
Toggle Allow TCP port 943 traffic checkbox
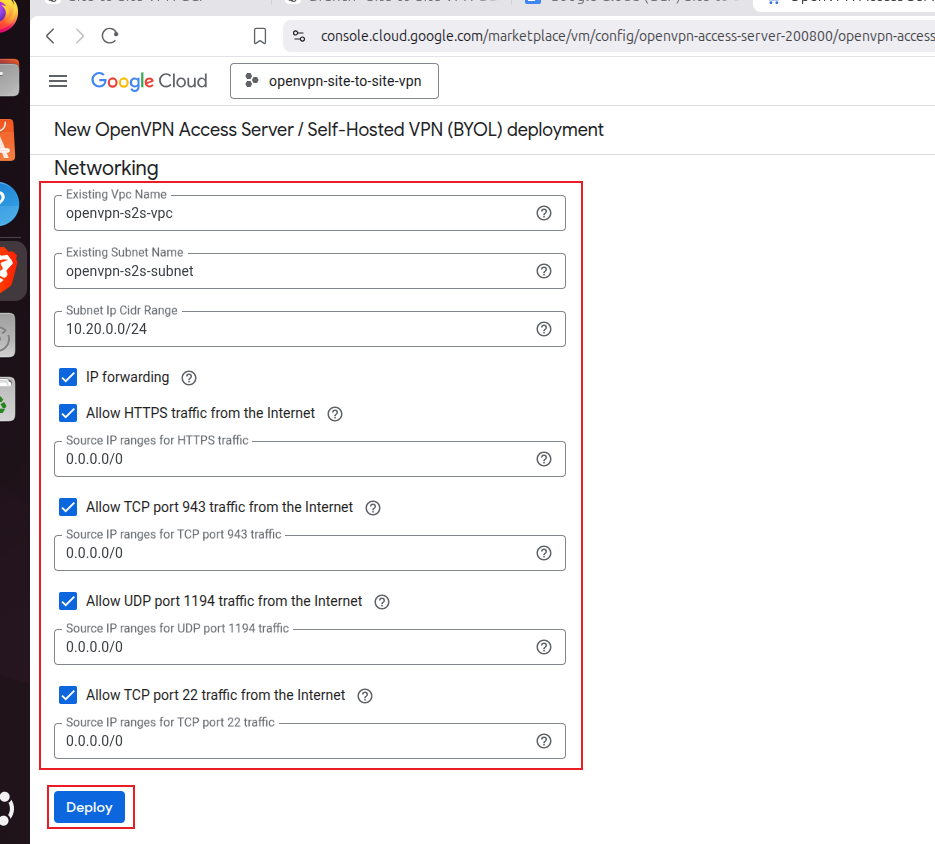68,508
